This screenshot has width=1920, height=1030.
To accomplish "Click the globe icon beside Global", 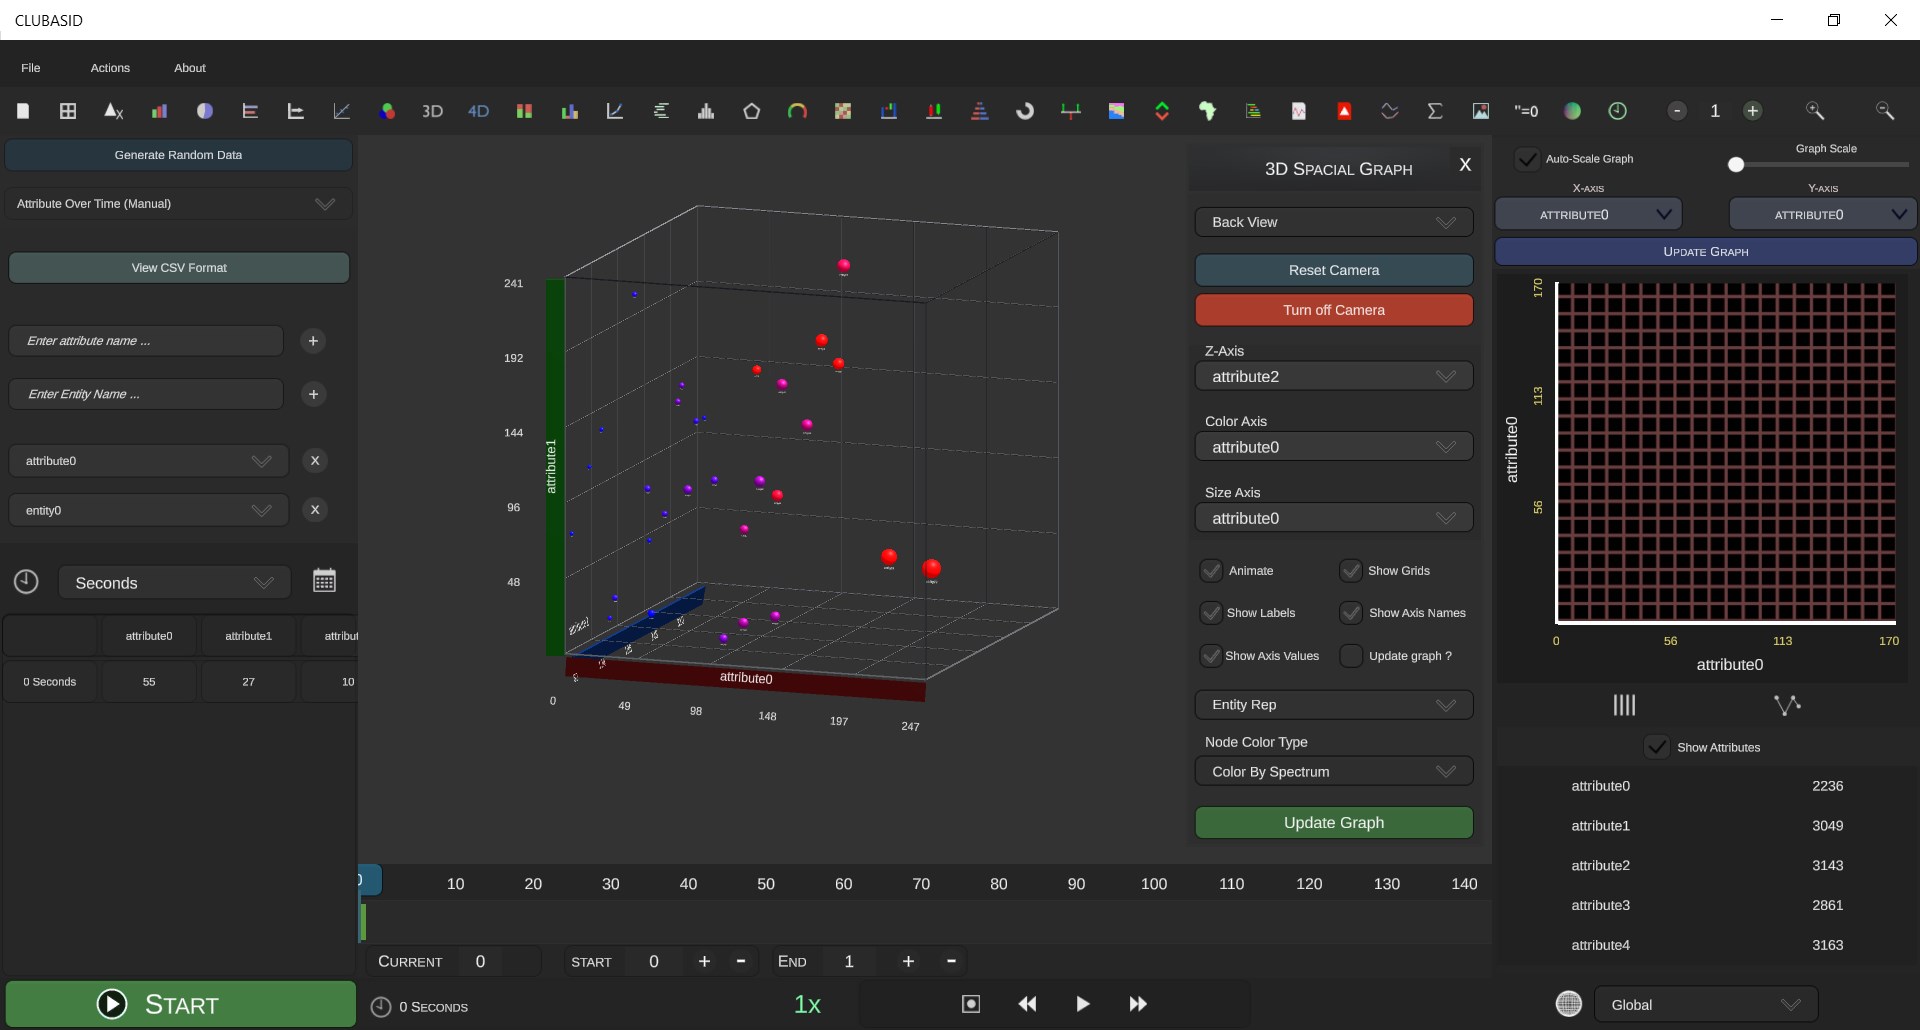I will 1569,1004.
